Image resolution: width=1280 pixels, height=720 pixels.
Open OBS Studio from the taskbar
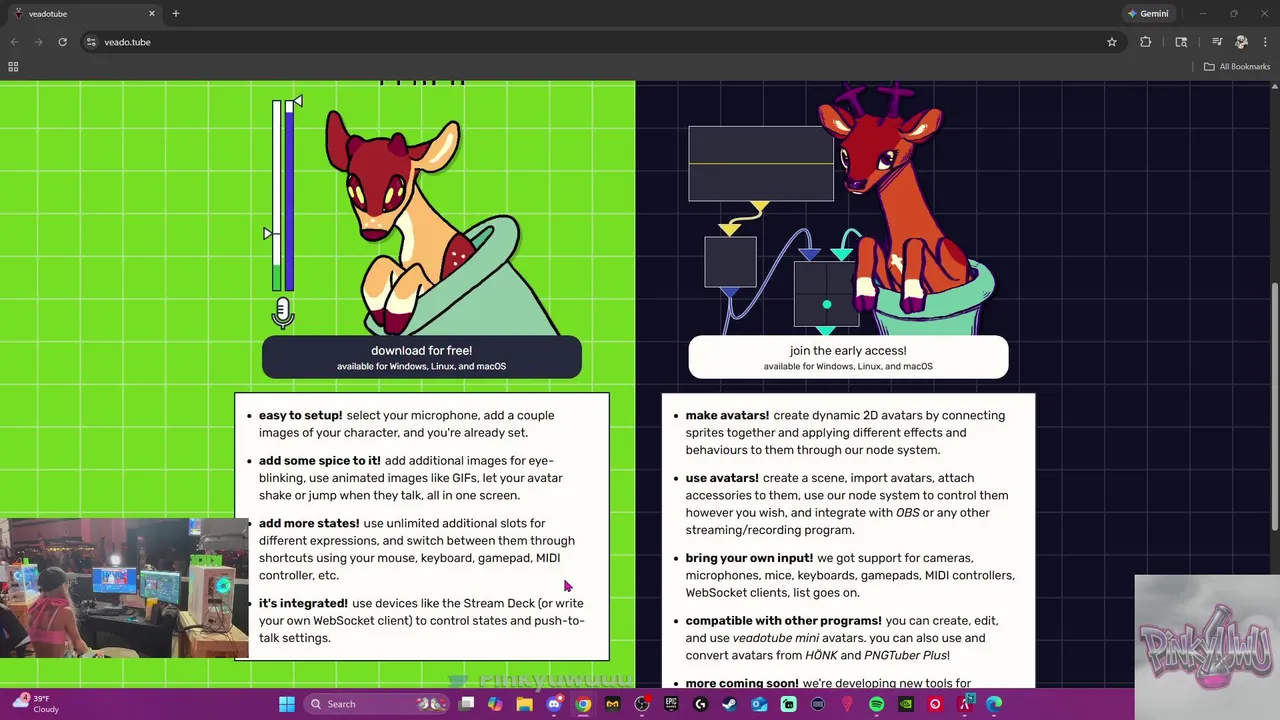[x=642, y=704]
